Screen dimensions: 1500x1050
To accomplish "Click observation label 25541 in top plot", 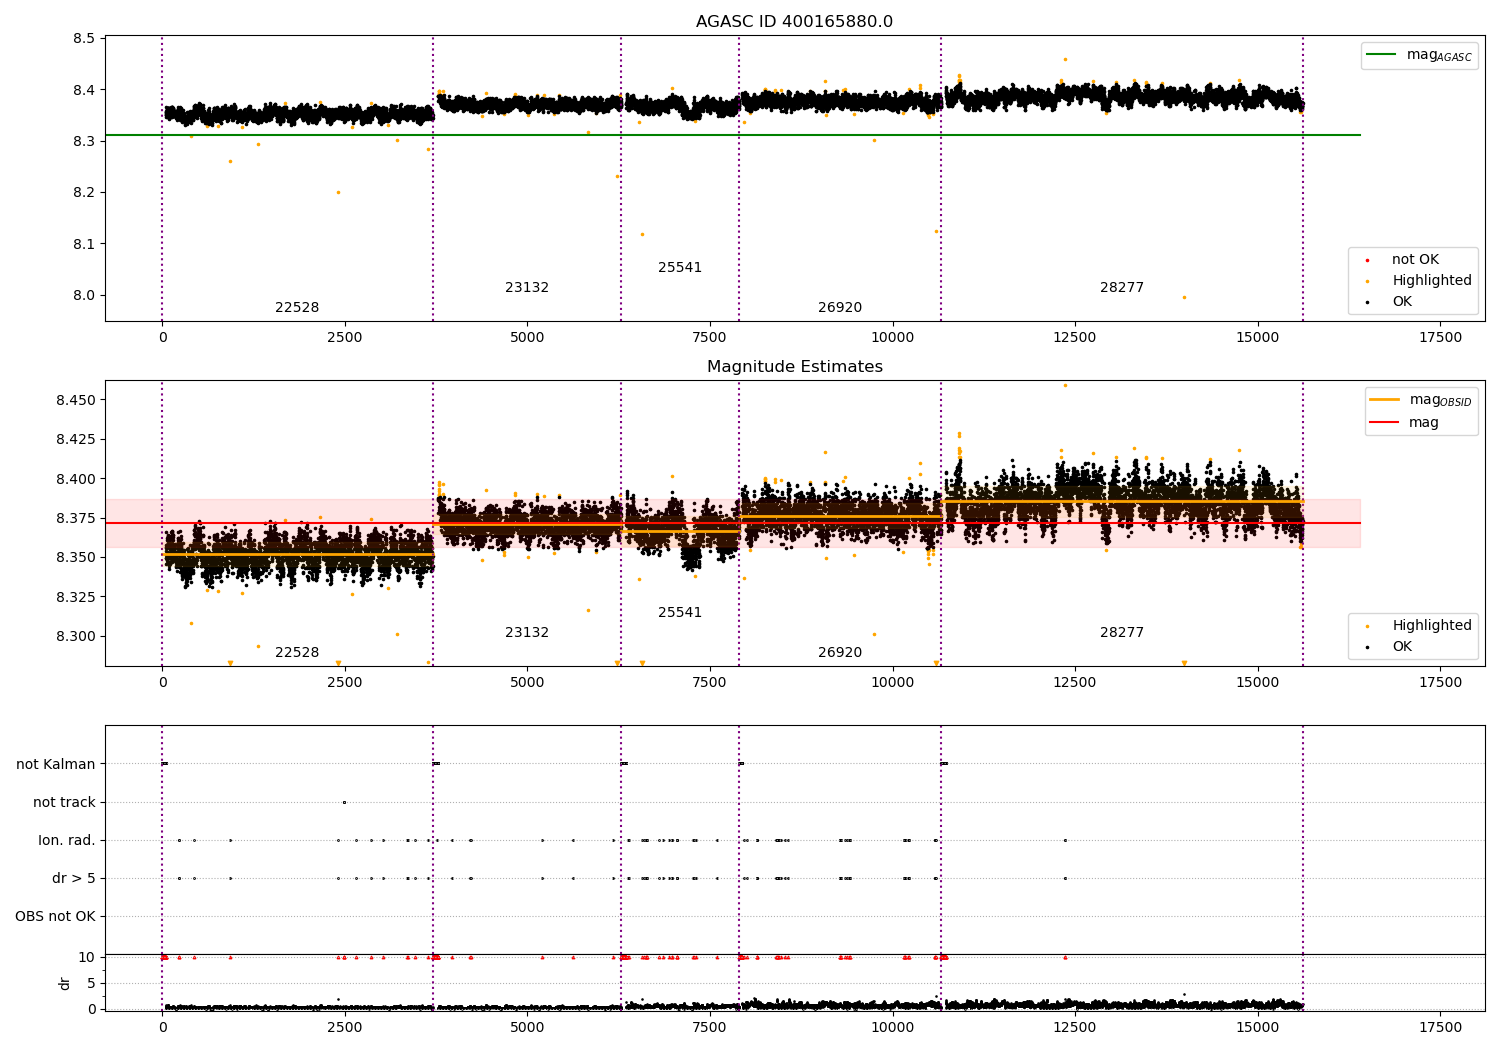I will point(680,268).
